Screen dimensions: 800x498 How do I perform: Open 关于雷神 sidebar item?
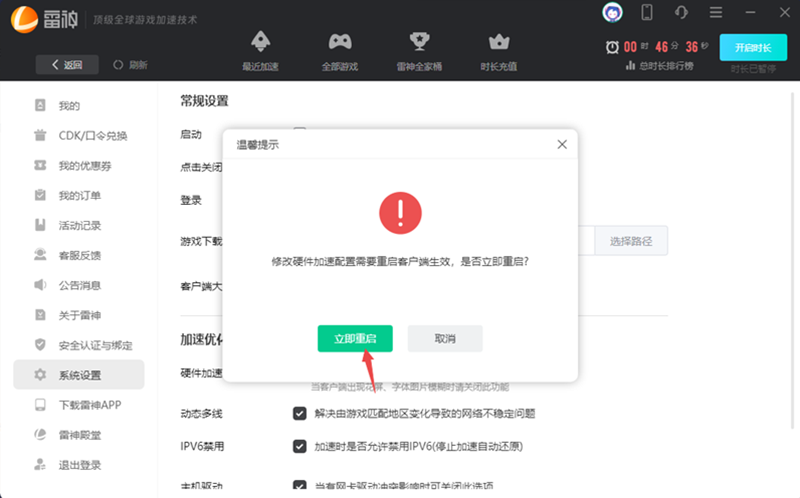(x=79, y=315)
